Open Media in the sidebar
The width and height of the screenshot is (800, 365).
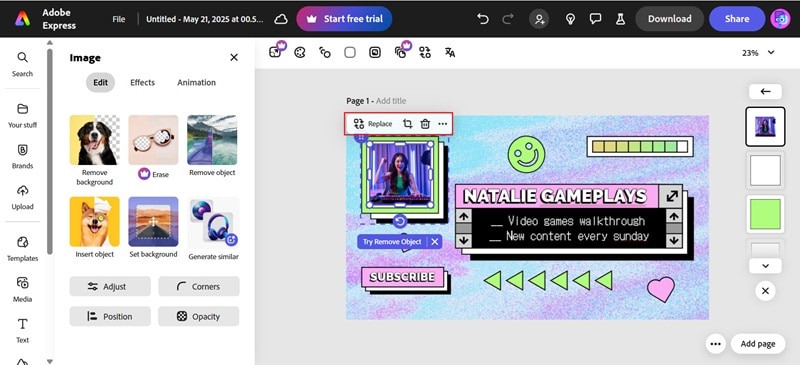(22, 290)
